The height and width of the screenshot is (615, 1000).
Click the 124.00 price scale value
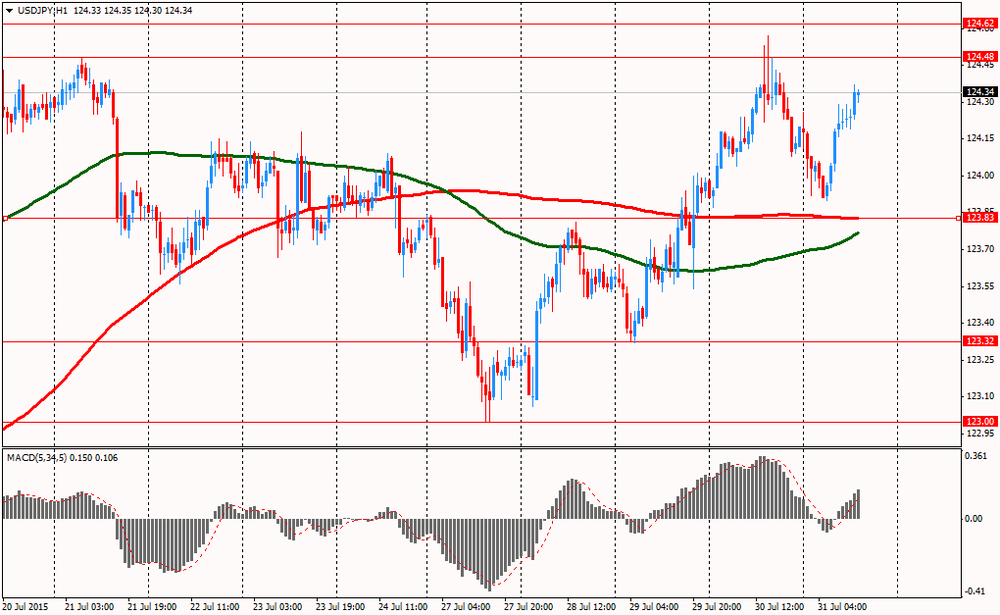(980, 175)
